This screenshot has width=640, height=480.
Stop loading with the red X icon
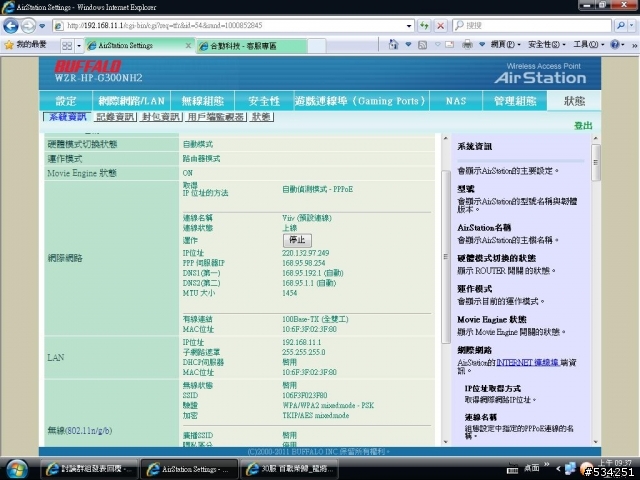click(441, 26)
